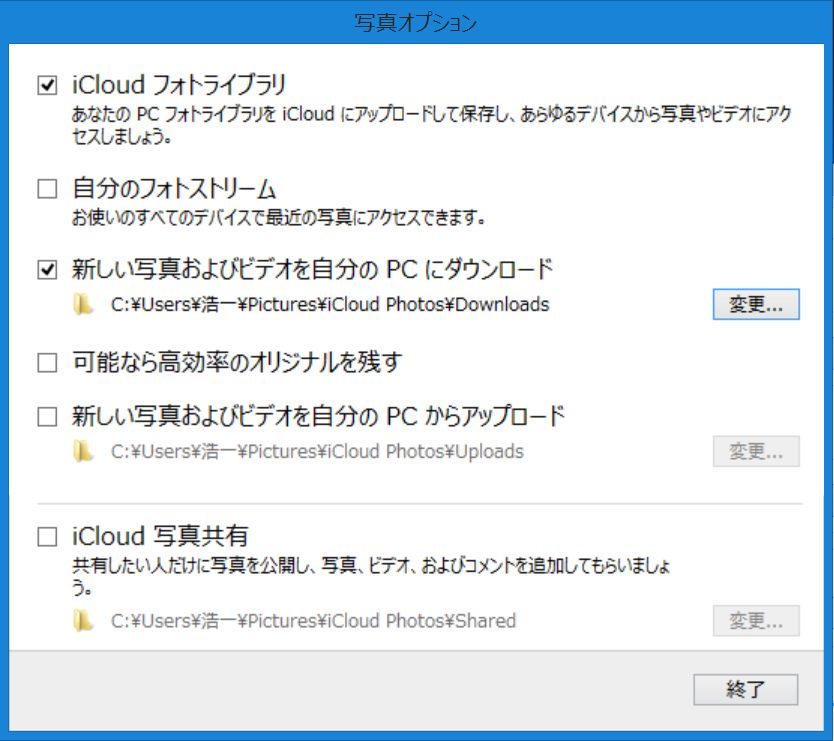Screen dimensions: 834x741
Task: Enable 自分の PC からアップロード checkbox
Action: tap(47, 417)
